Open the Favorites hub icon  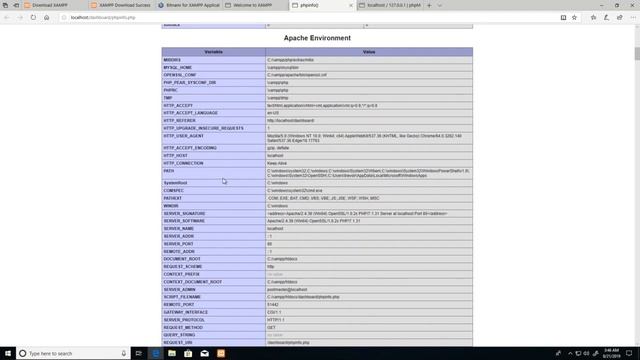point(593,18)
